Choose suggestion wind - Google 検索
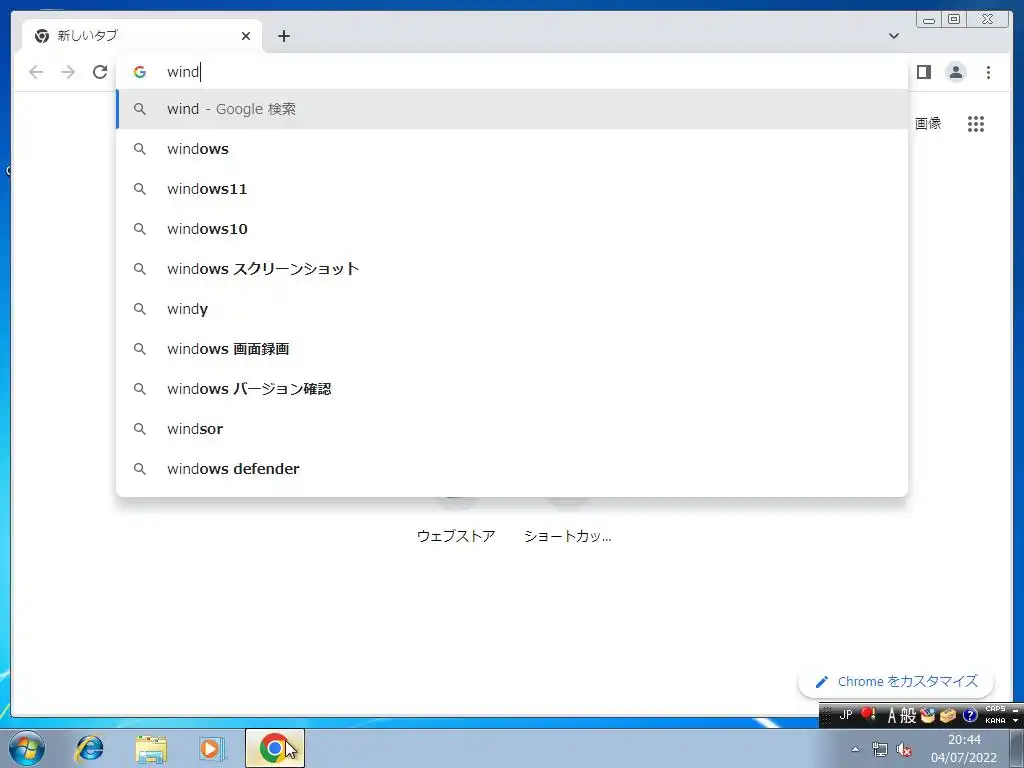Screen dimensions: 1024x768 point(513,109)
